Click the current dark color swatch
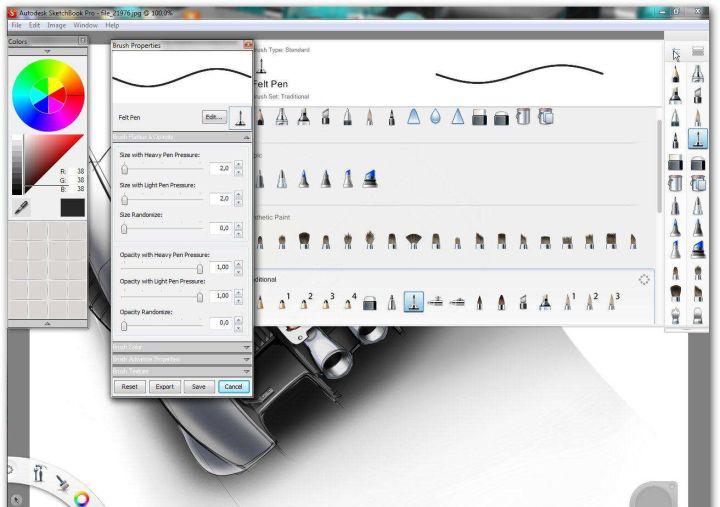 coord(73,208)
